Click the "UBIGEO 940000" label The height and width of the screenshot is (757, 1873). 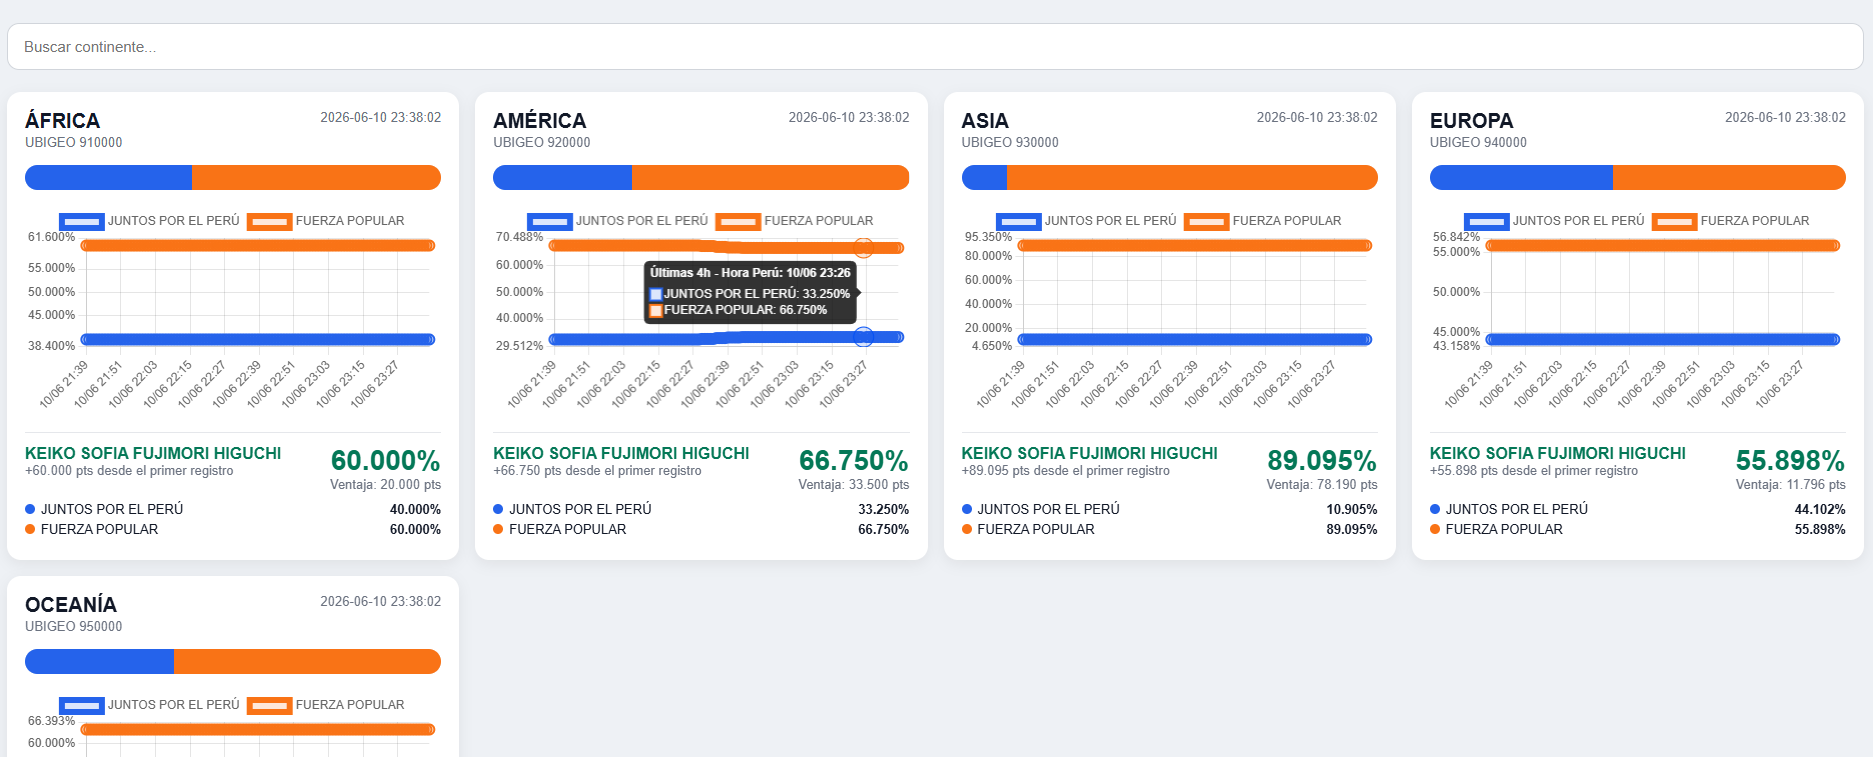coord(1478,143)
